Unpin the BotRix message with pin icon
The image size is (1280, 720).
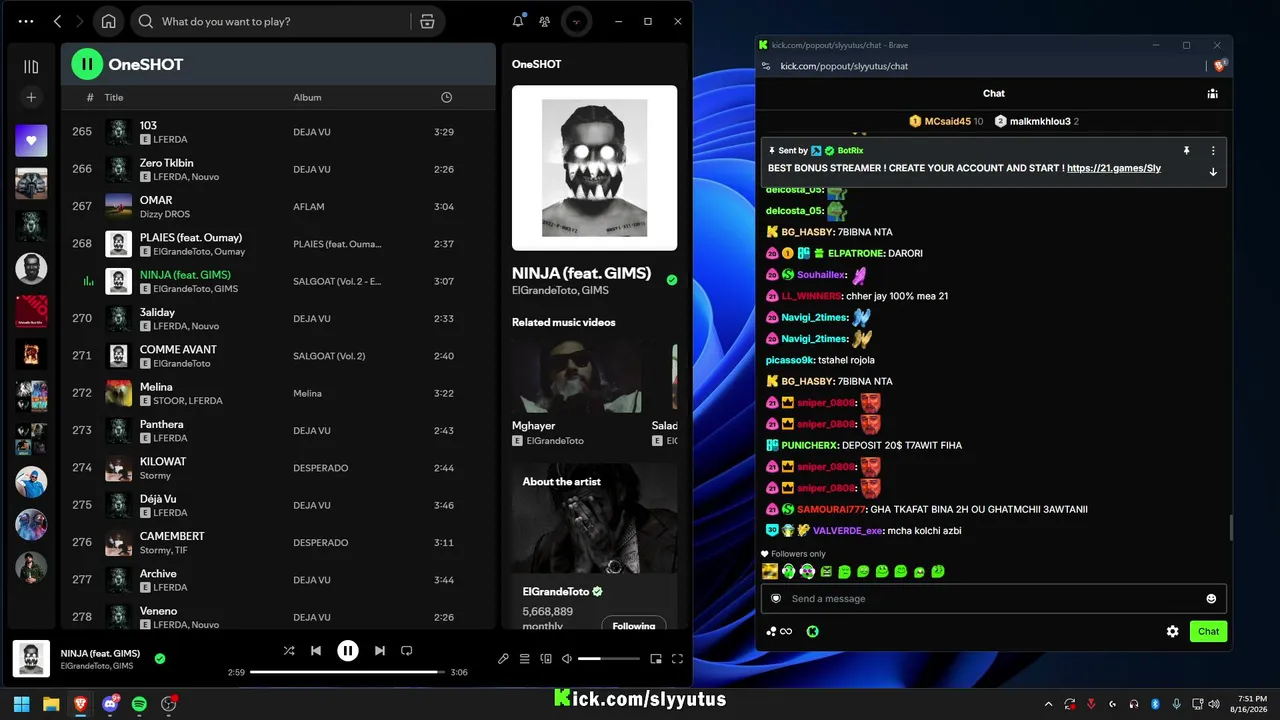pos(1187,151)
